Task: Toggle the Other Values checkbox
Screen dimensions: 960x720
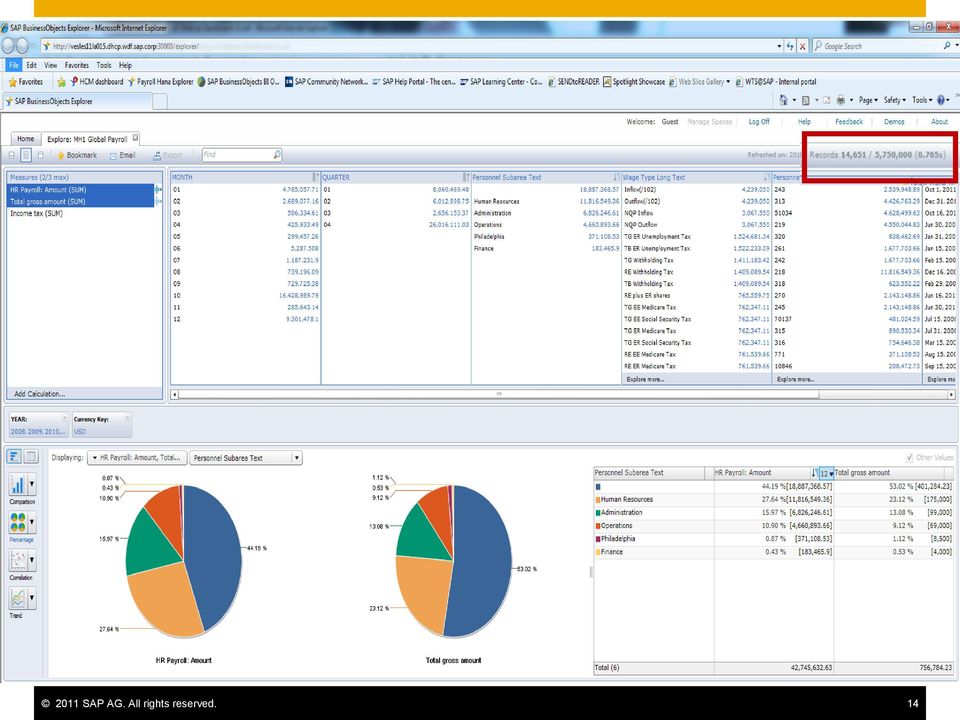Action: point(909,457)
